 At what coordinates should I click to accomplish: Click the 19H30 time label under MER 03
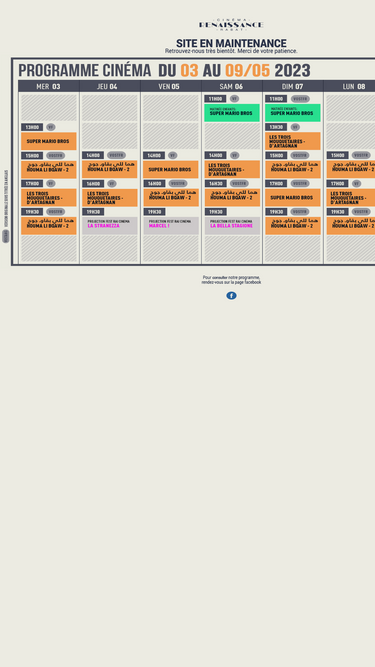[32, 211]
